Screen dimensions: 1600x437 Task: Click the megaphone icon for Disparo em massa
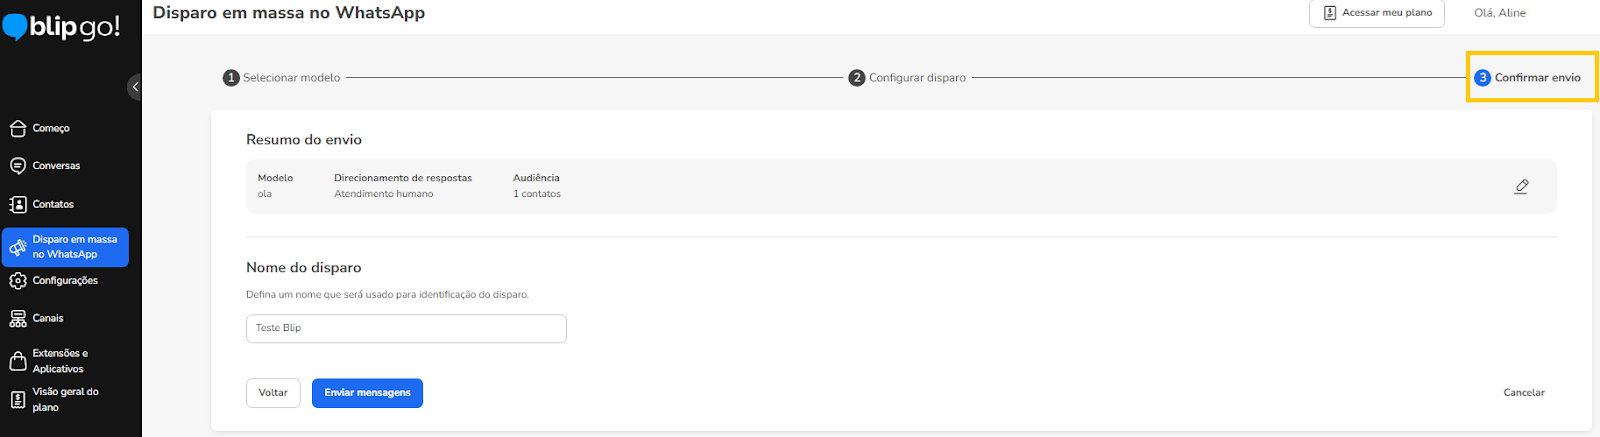pos(17,247)
